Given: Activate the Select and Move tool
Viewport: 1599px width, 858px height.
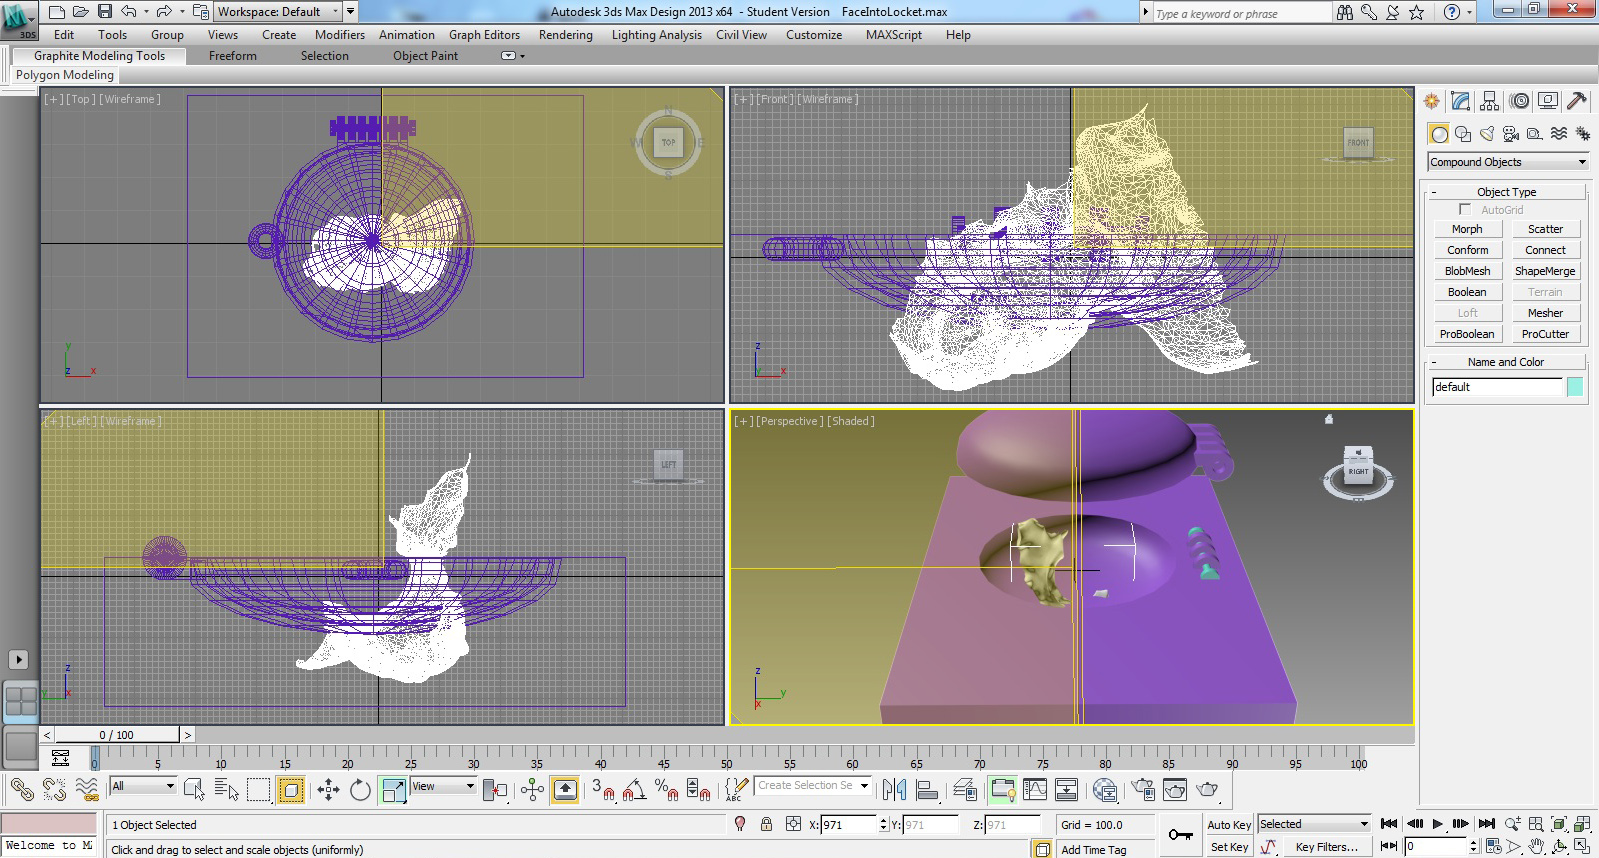Looking at the screenshot, I should click(328, 790).
